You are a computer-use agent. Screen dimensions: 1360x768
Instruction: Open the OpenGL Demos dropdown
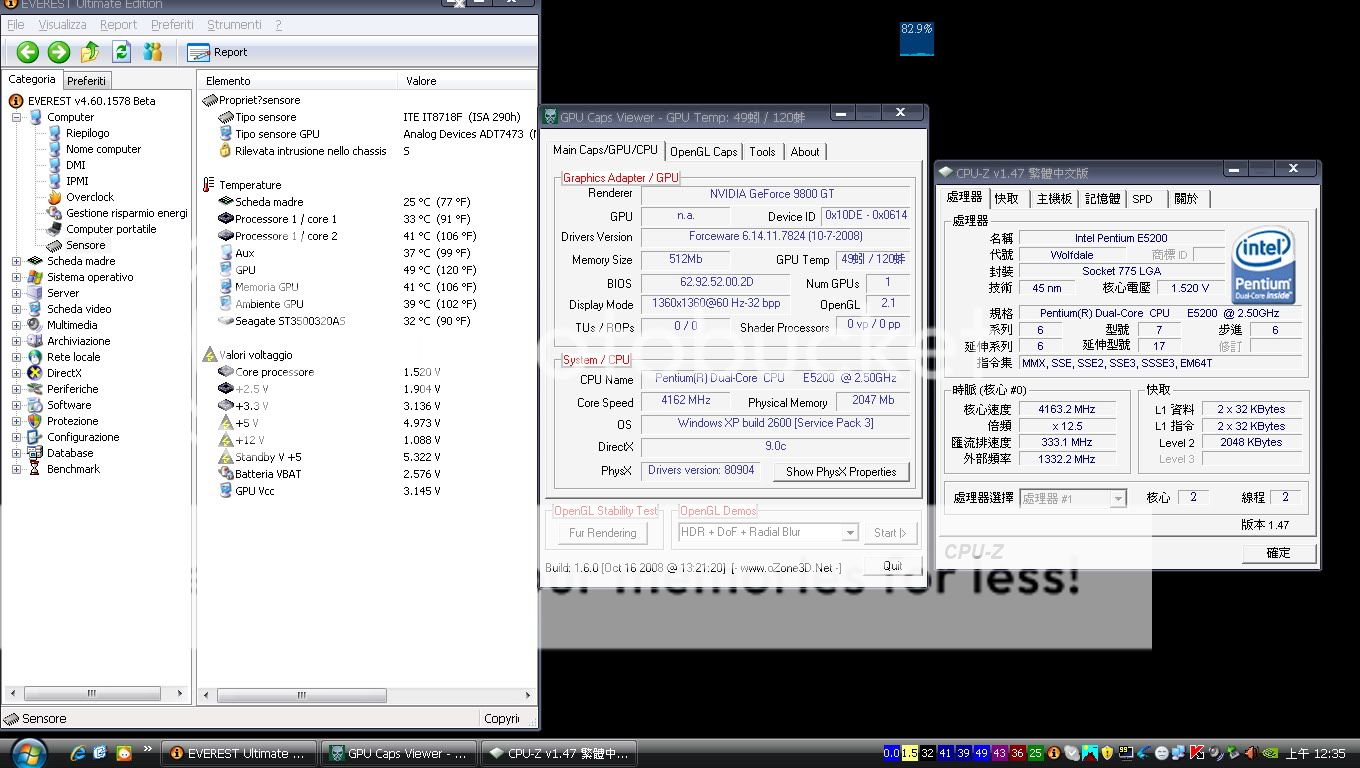tap(850, 533)
